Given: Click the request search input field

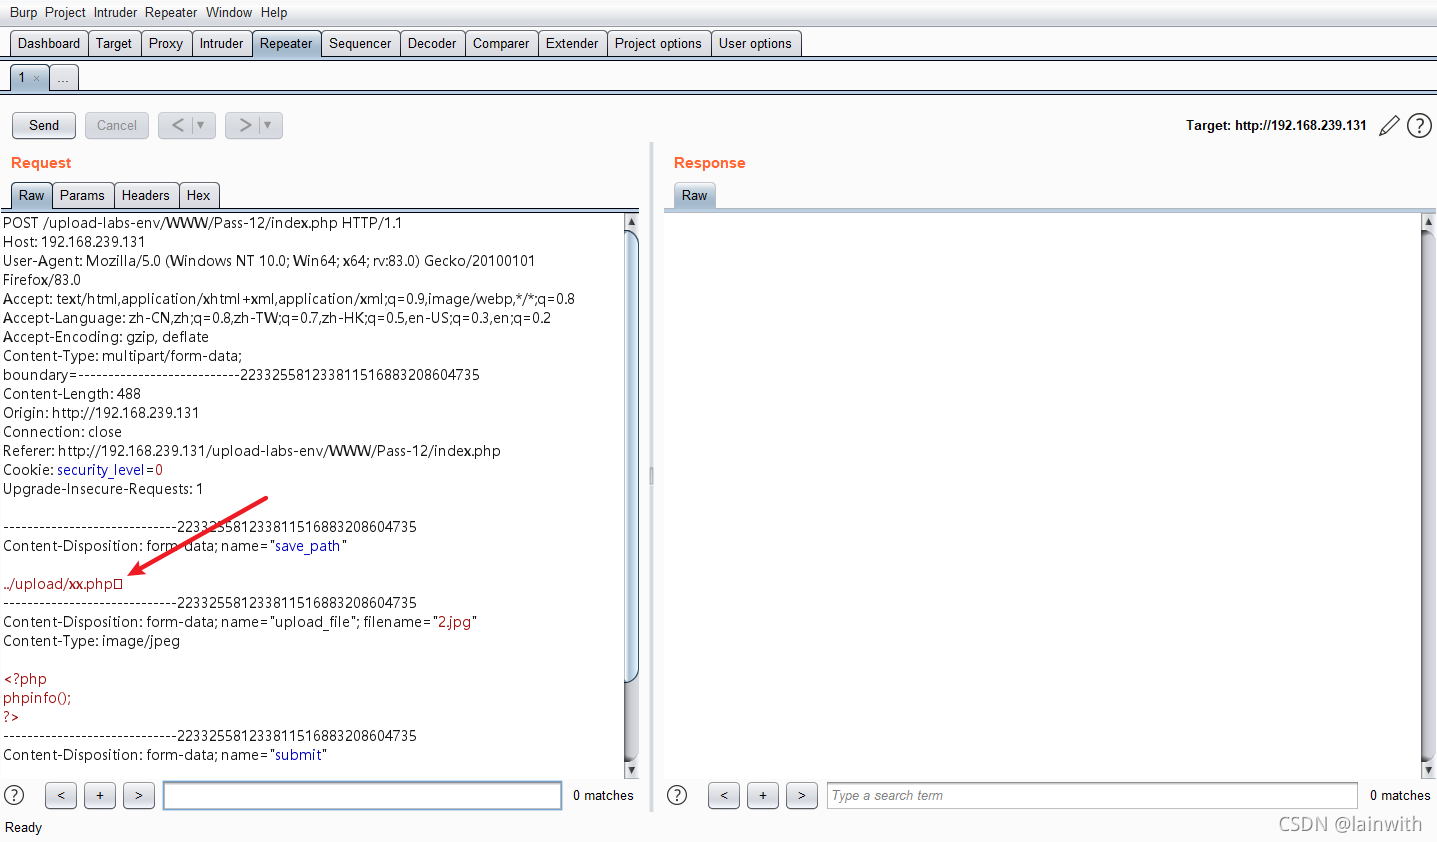Looking at the screenshot, I should click(x=362, y=795).
